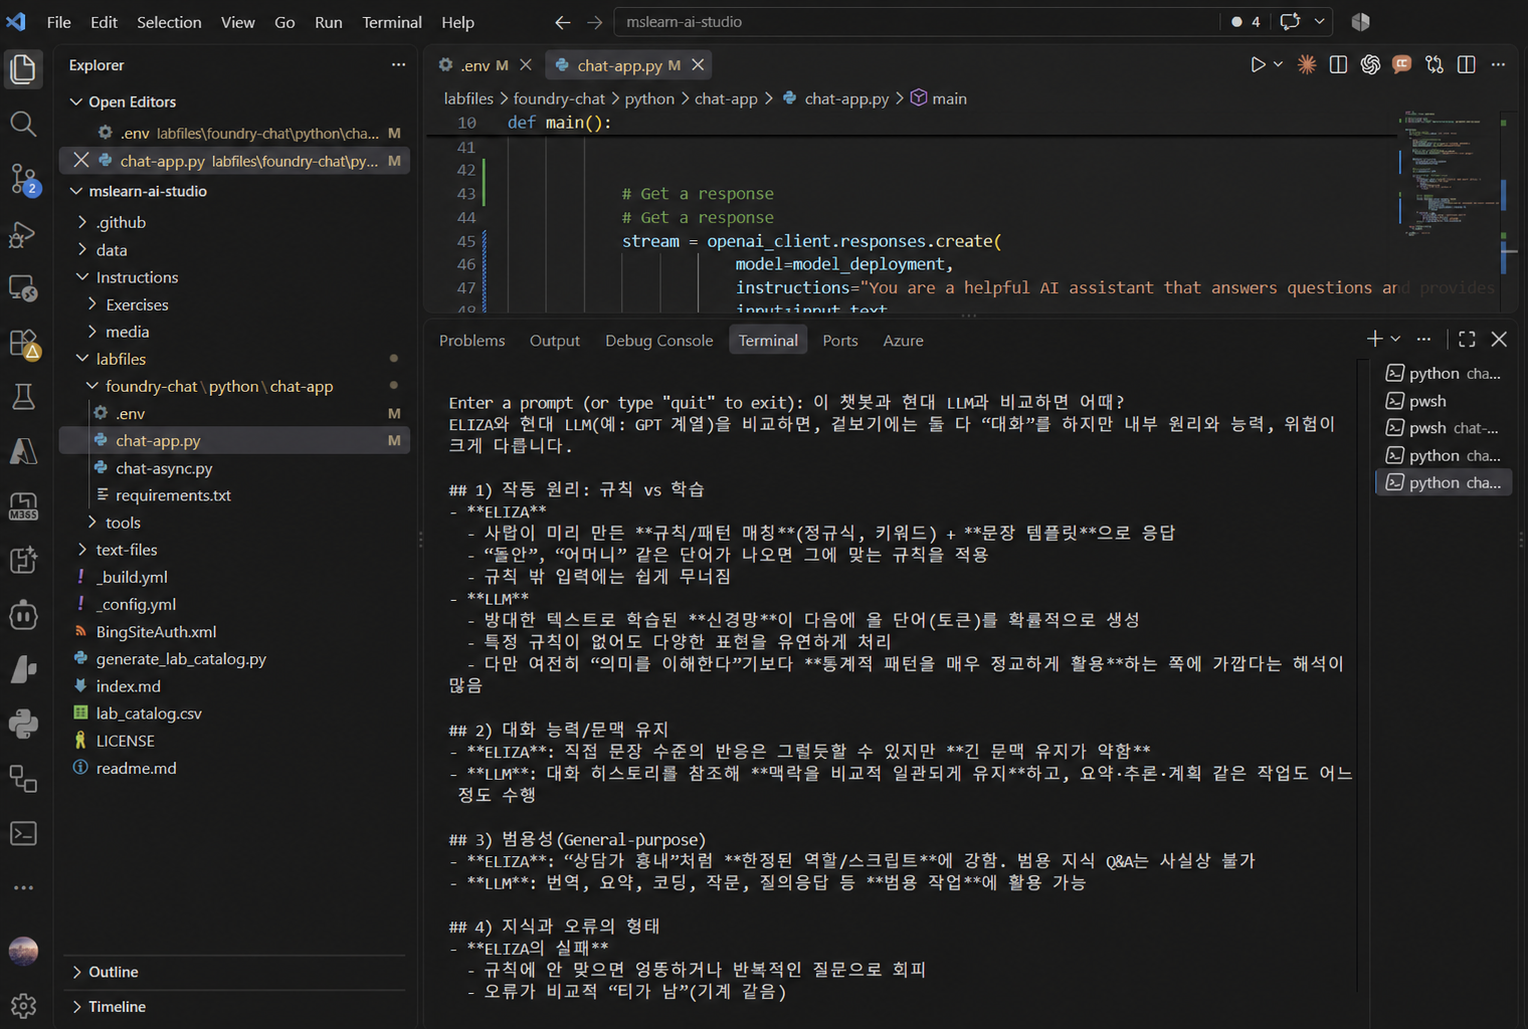Close chat-app.py in Open Editors list

click(82, 160)
